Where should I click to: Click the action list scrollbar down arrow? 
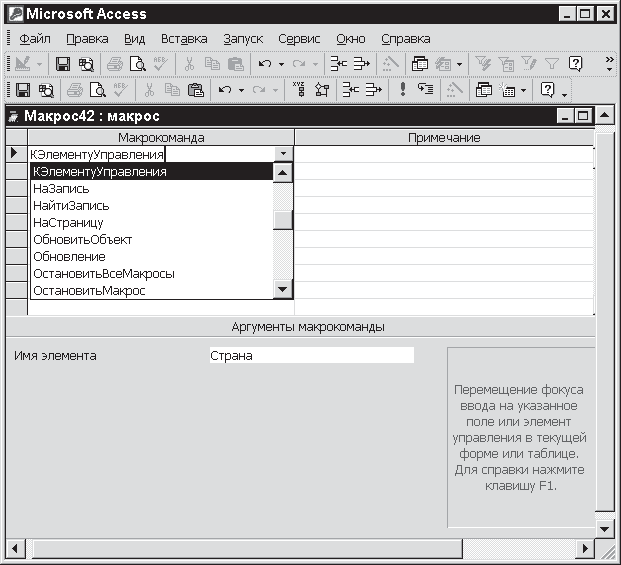(283, 290)
